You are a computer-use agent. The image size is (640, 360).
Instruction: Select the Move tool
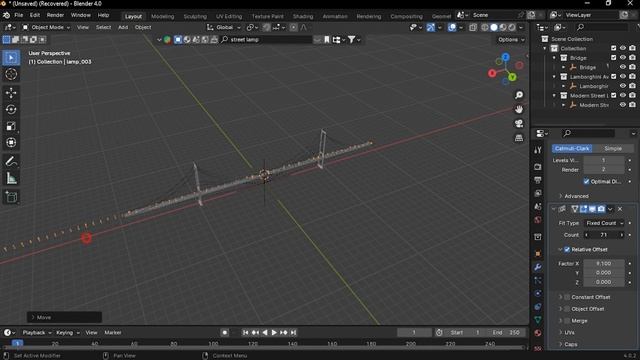tap(11, 93)
